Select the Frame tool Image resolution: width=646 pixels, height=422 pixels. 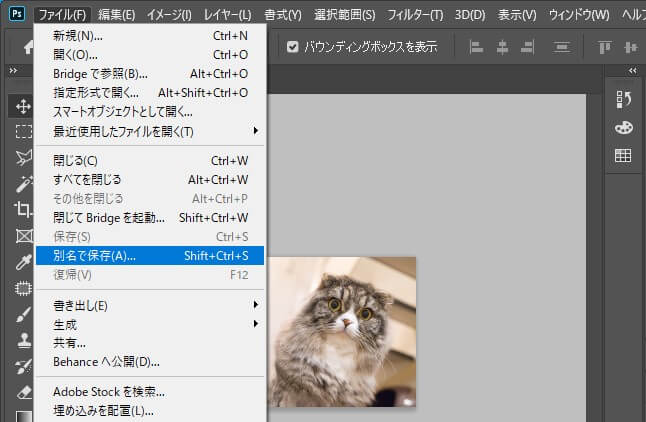pyautogui.click(x=23, y=236)
